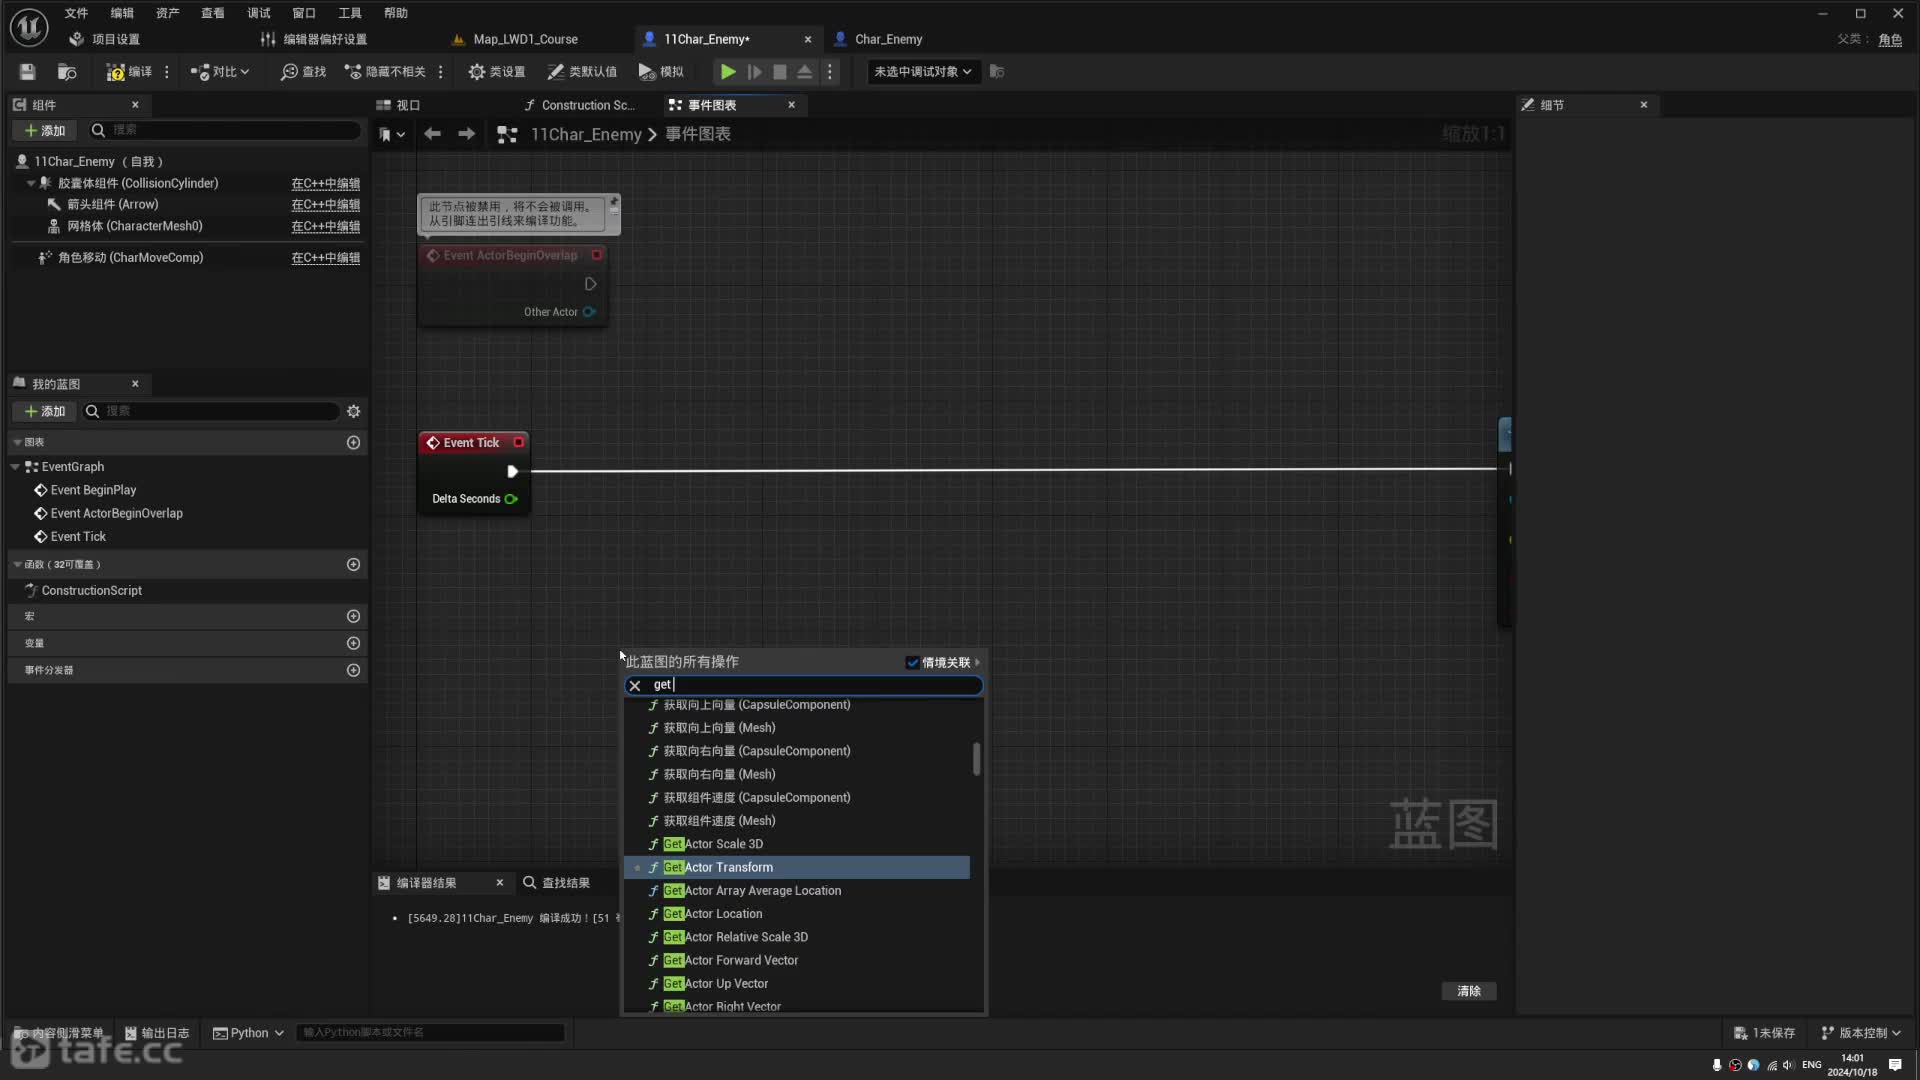This screenshot has height=1080, width=1920.
Task: Select Event BeginPlay in My Blueprint
Action: coord(93,490)
